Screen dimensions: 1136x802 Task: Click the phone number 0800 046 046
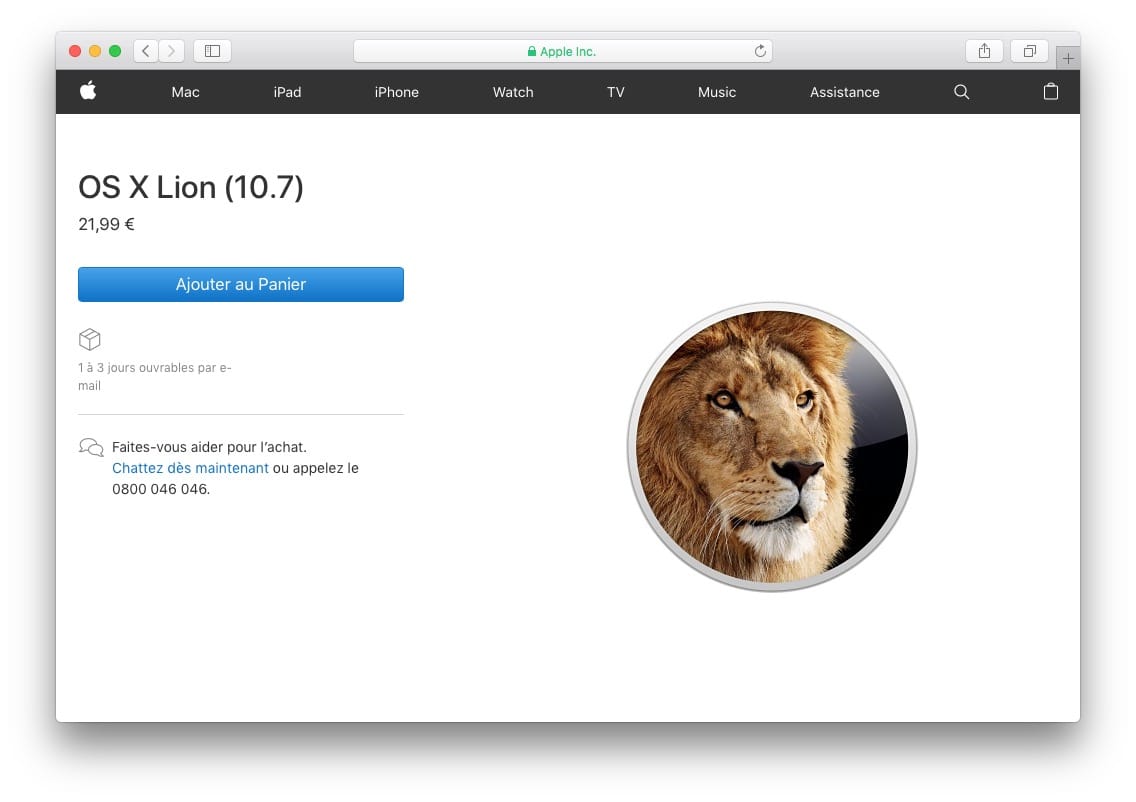coord(160,489)
